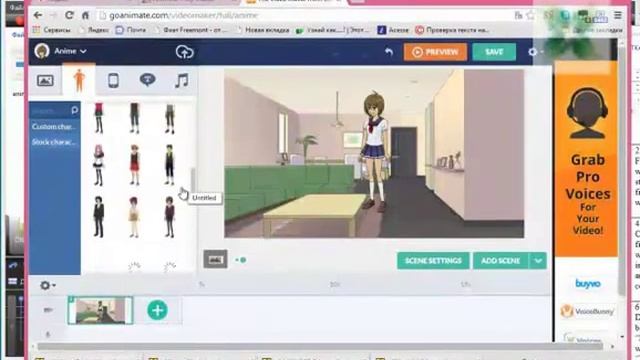Open the Access bookmark
Screen dimensions: 640x360
393,30
